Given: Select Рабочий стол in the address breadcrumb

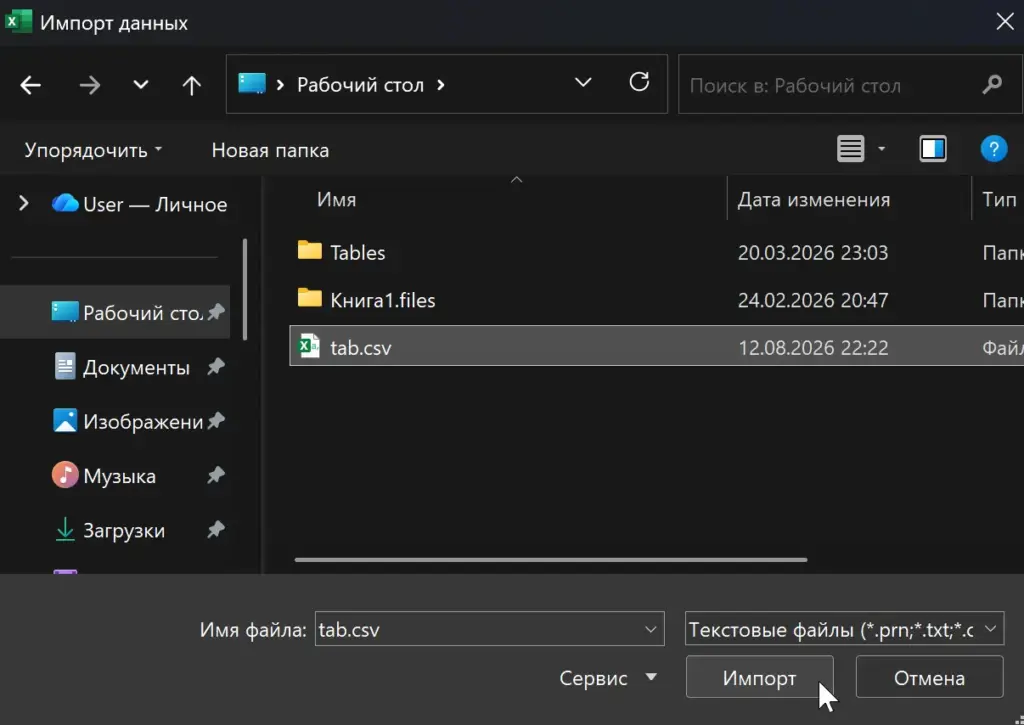Looking at the screenshot, I should point(360,85).
